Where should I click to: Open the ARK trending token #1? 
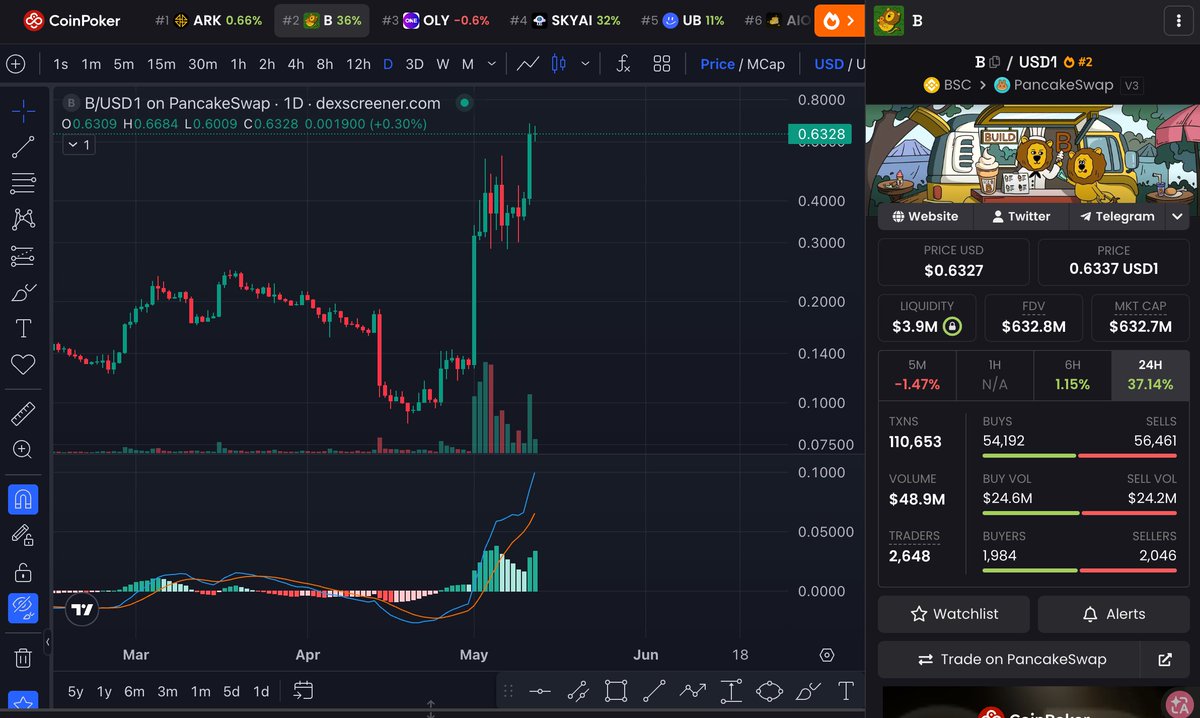coord(208,20)
